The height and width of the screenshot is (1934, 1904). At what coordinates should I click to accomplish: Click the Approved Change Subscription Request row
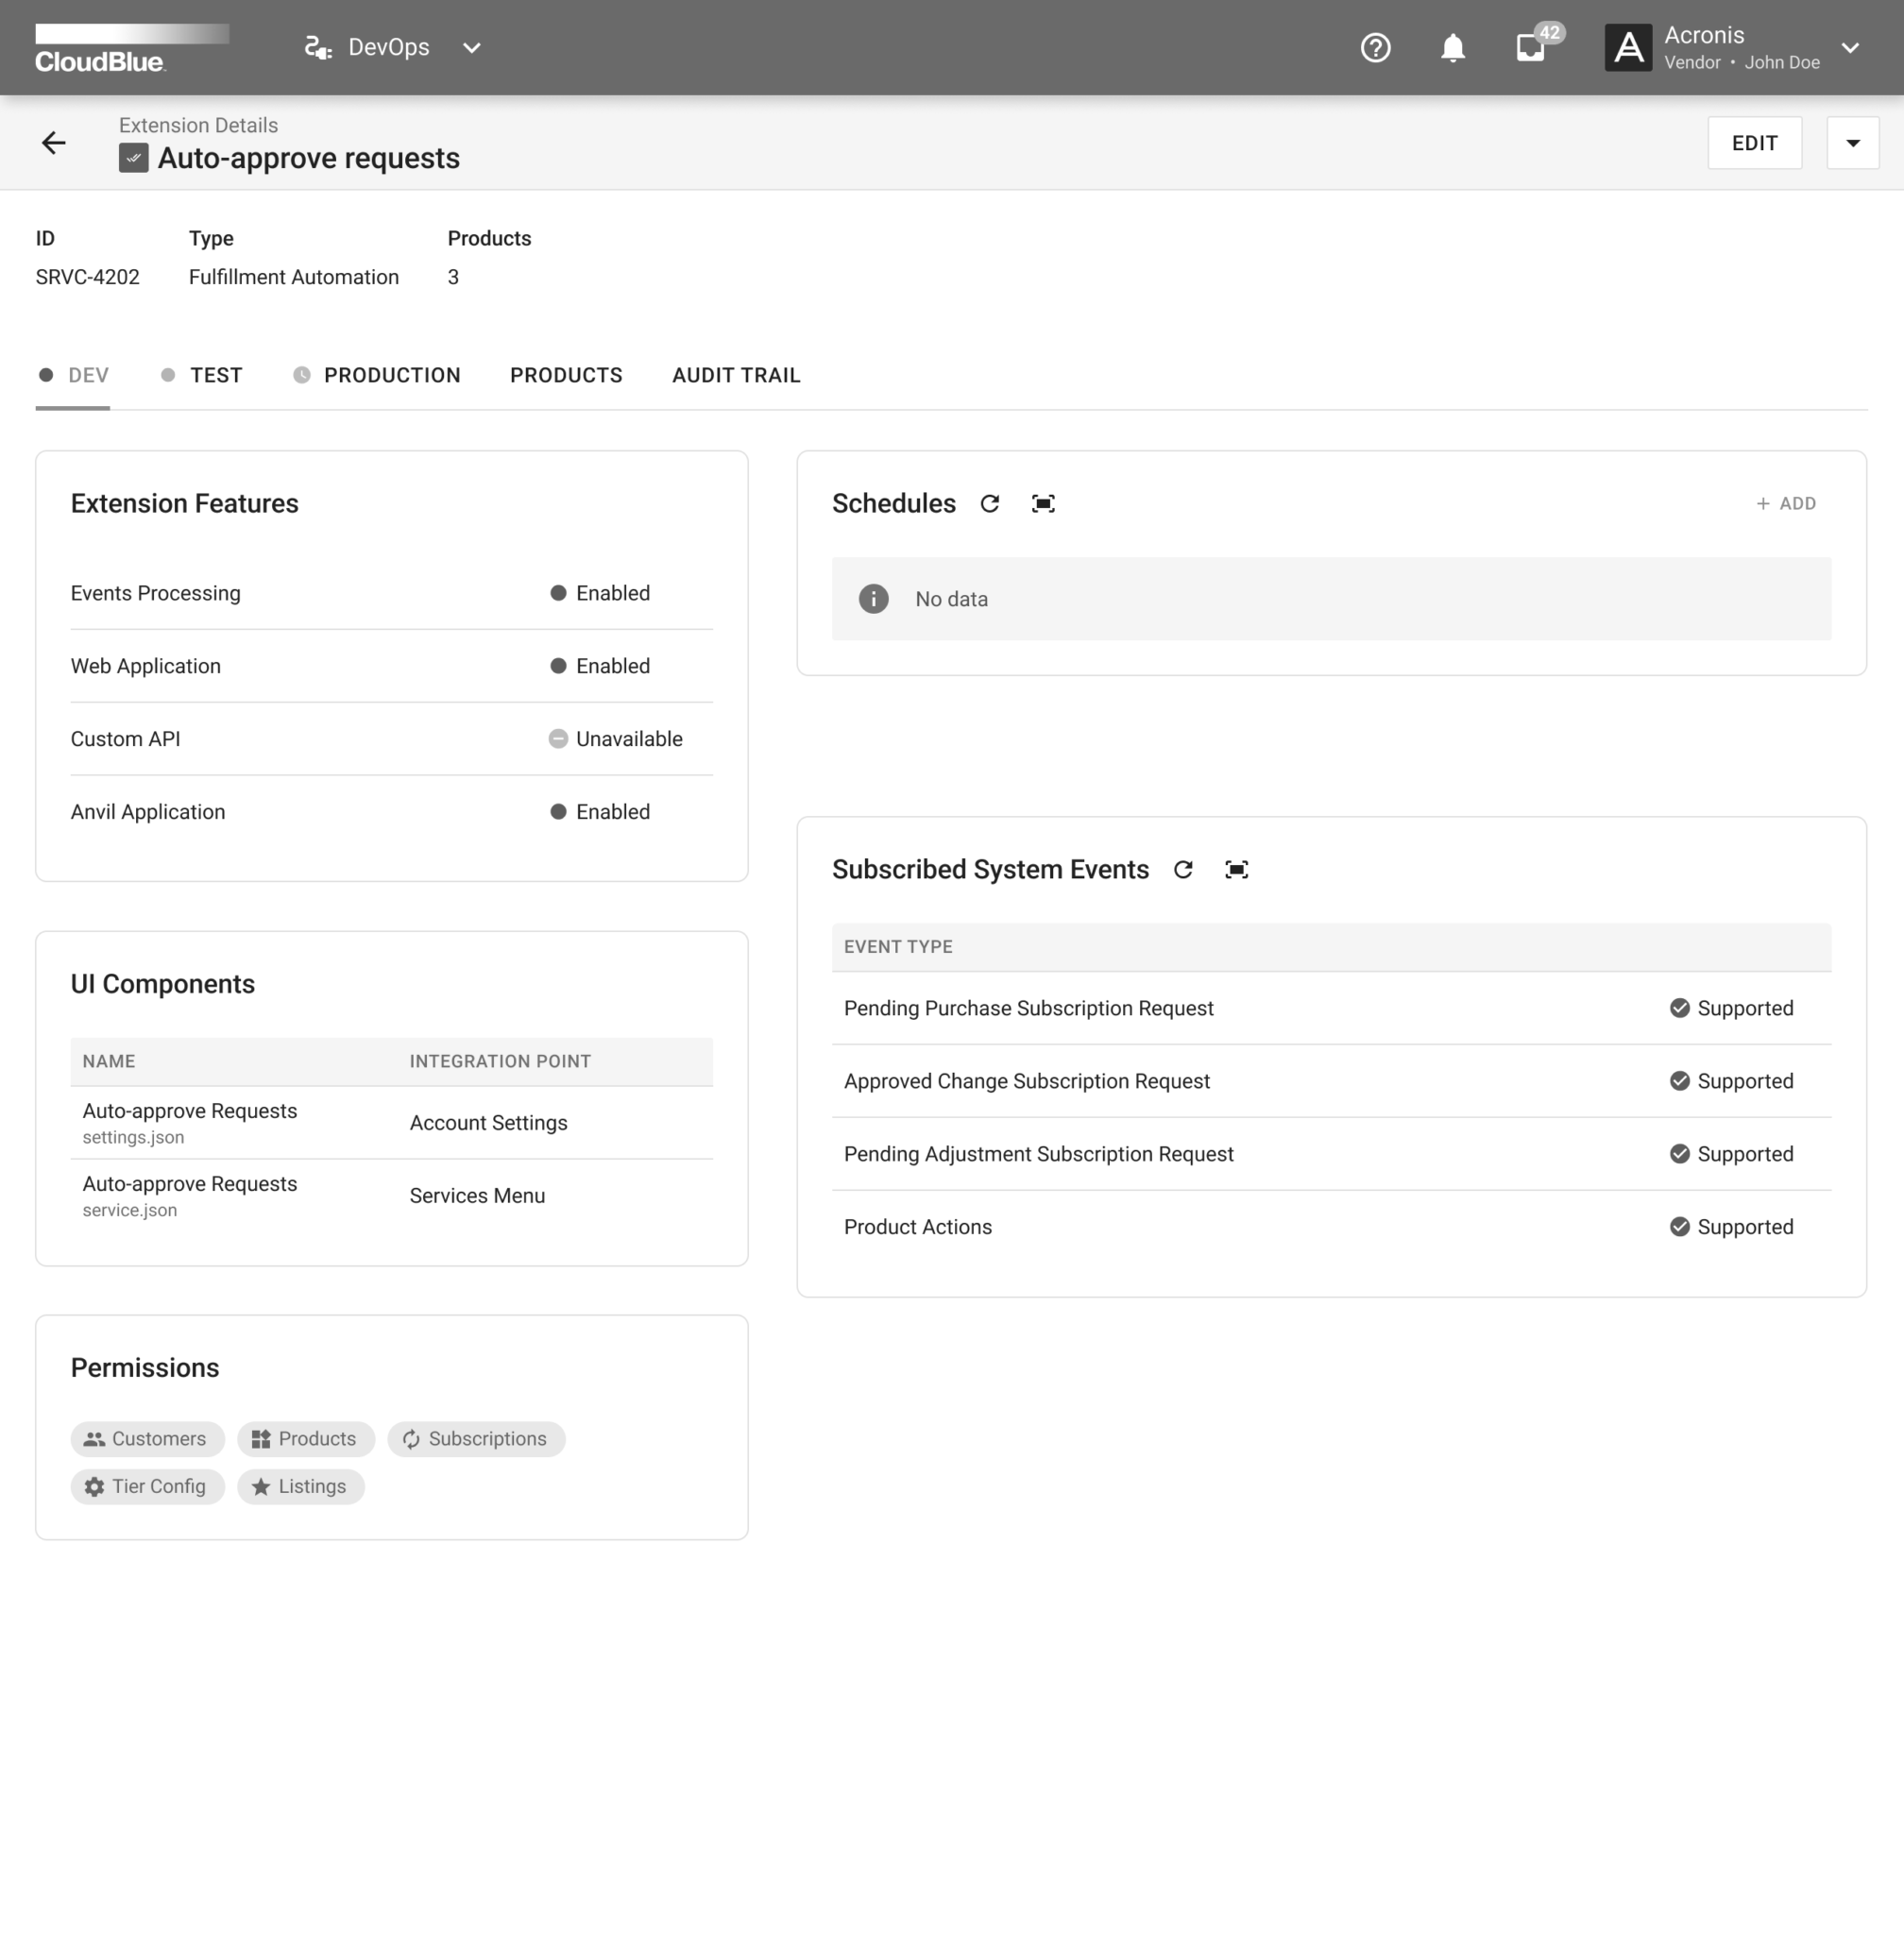coord(1331,1080)
